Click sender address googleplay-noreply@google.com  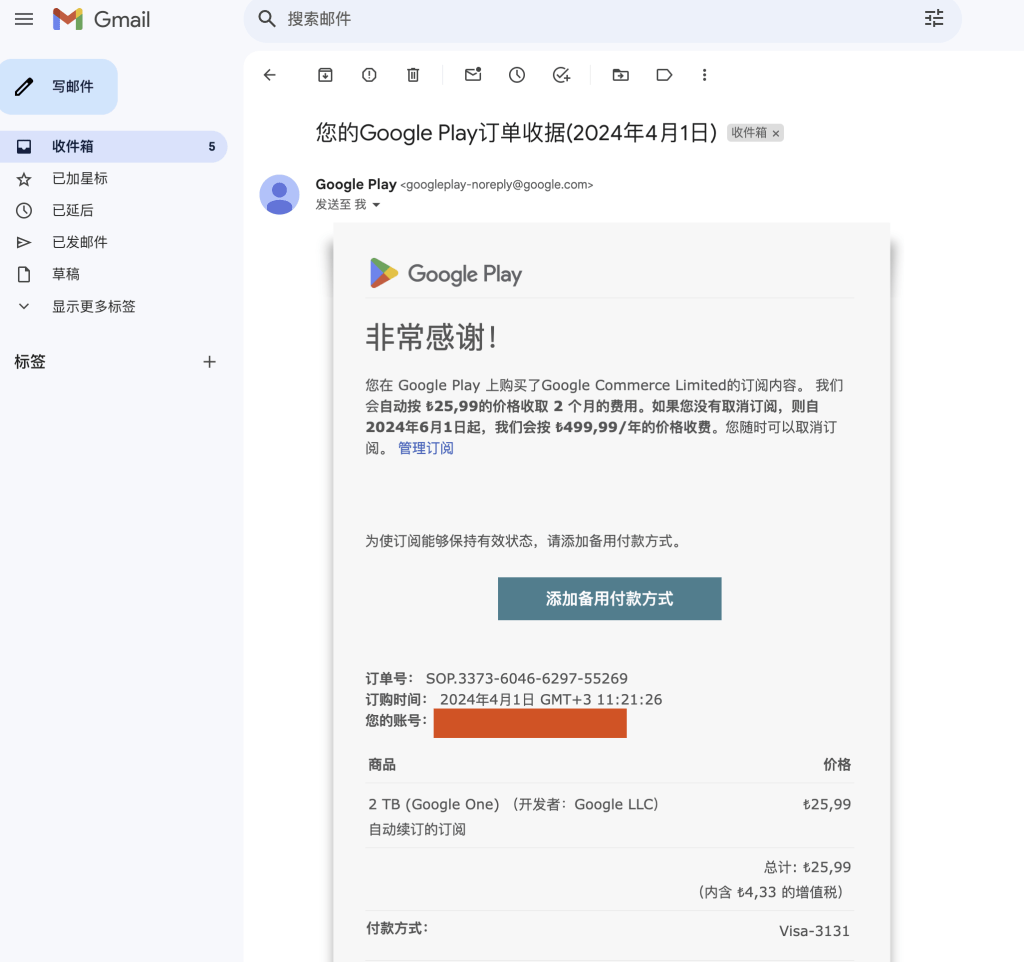[496, 185]
